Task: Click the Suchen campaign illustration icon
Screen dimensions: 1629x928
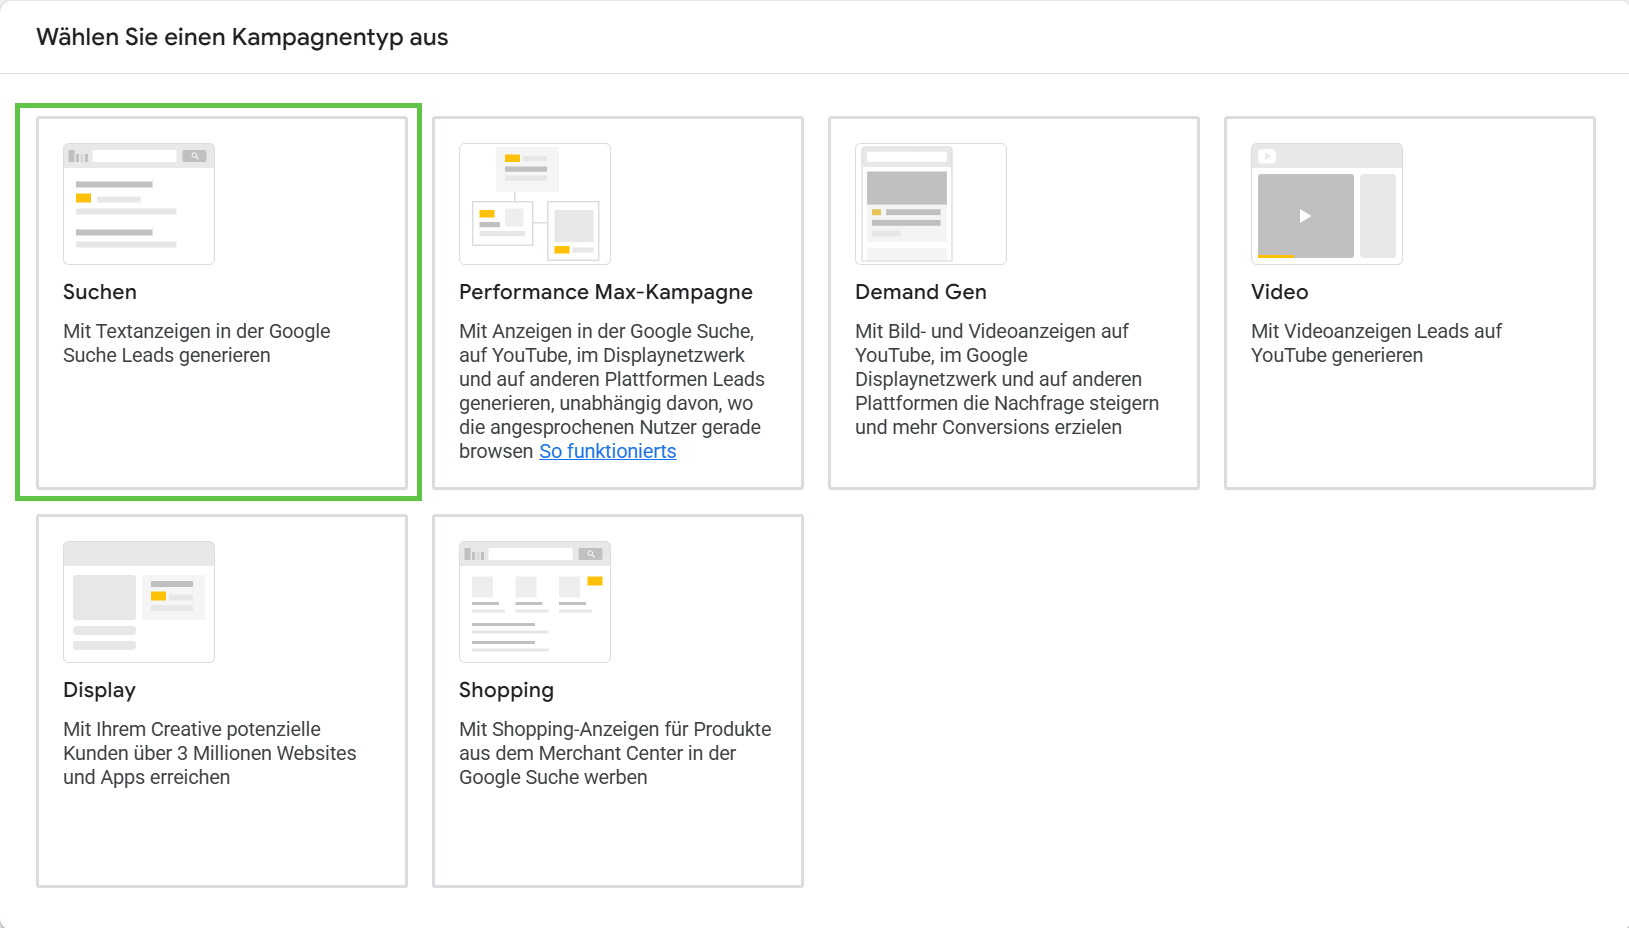Action: click(x=139, y=204)
